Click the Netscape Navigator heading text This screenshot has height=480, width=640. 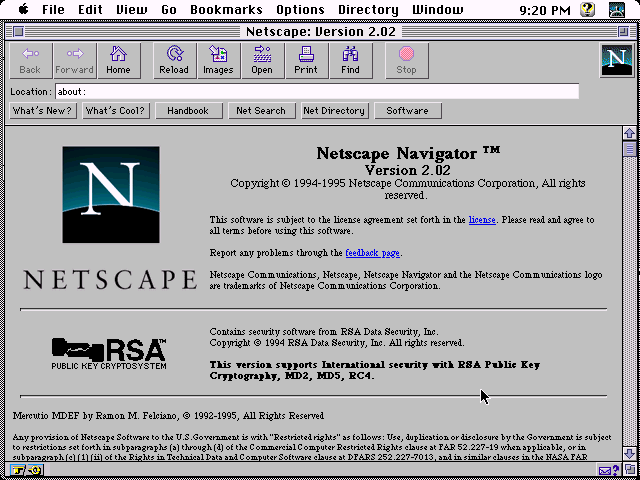click(x=408, y=153)
